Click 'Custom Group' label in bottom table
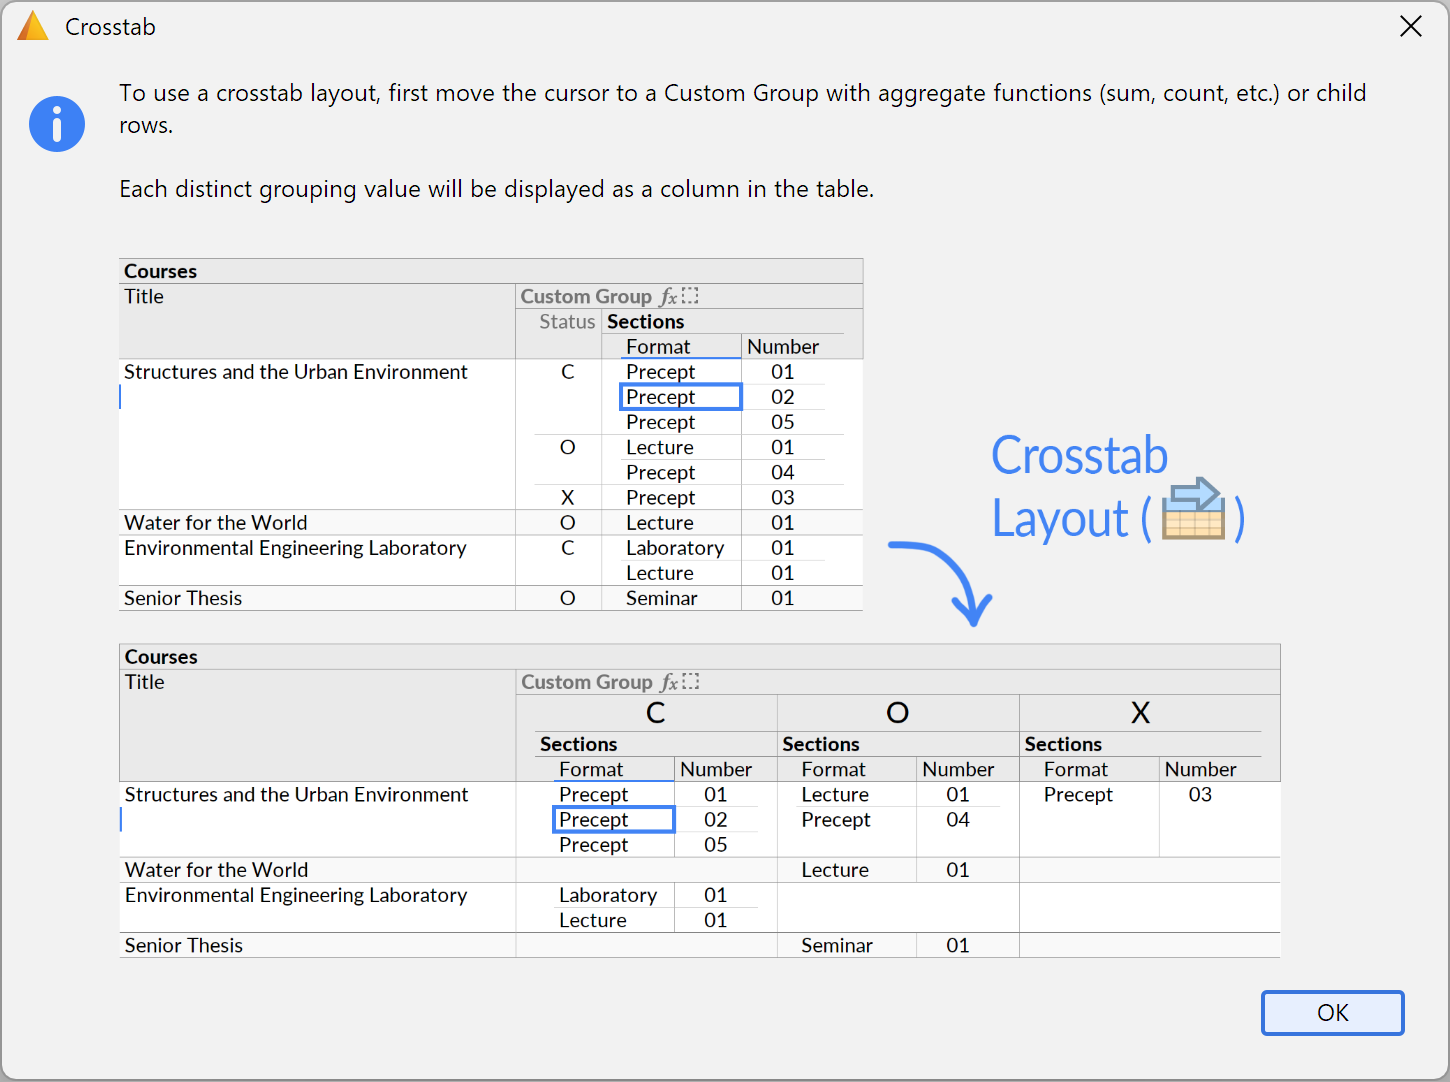The height and width of the screenshot is (1082, 1450). pos(587,683)
